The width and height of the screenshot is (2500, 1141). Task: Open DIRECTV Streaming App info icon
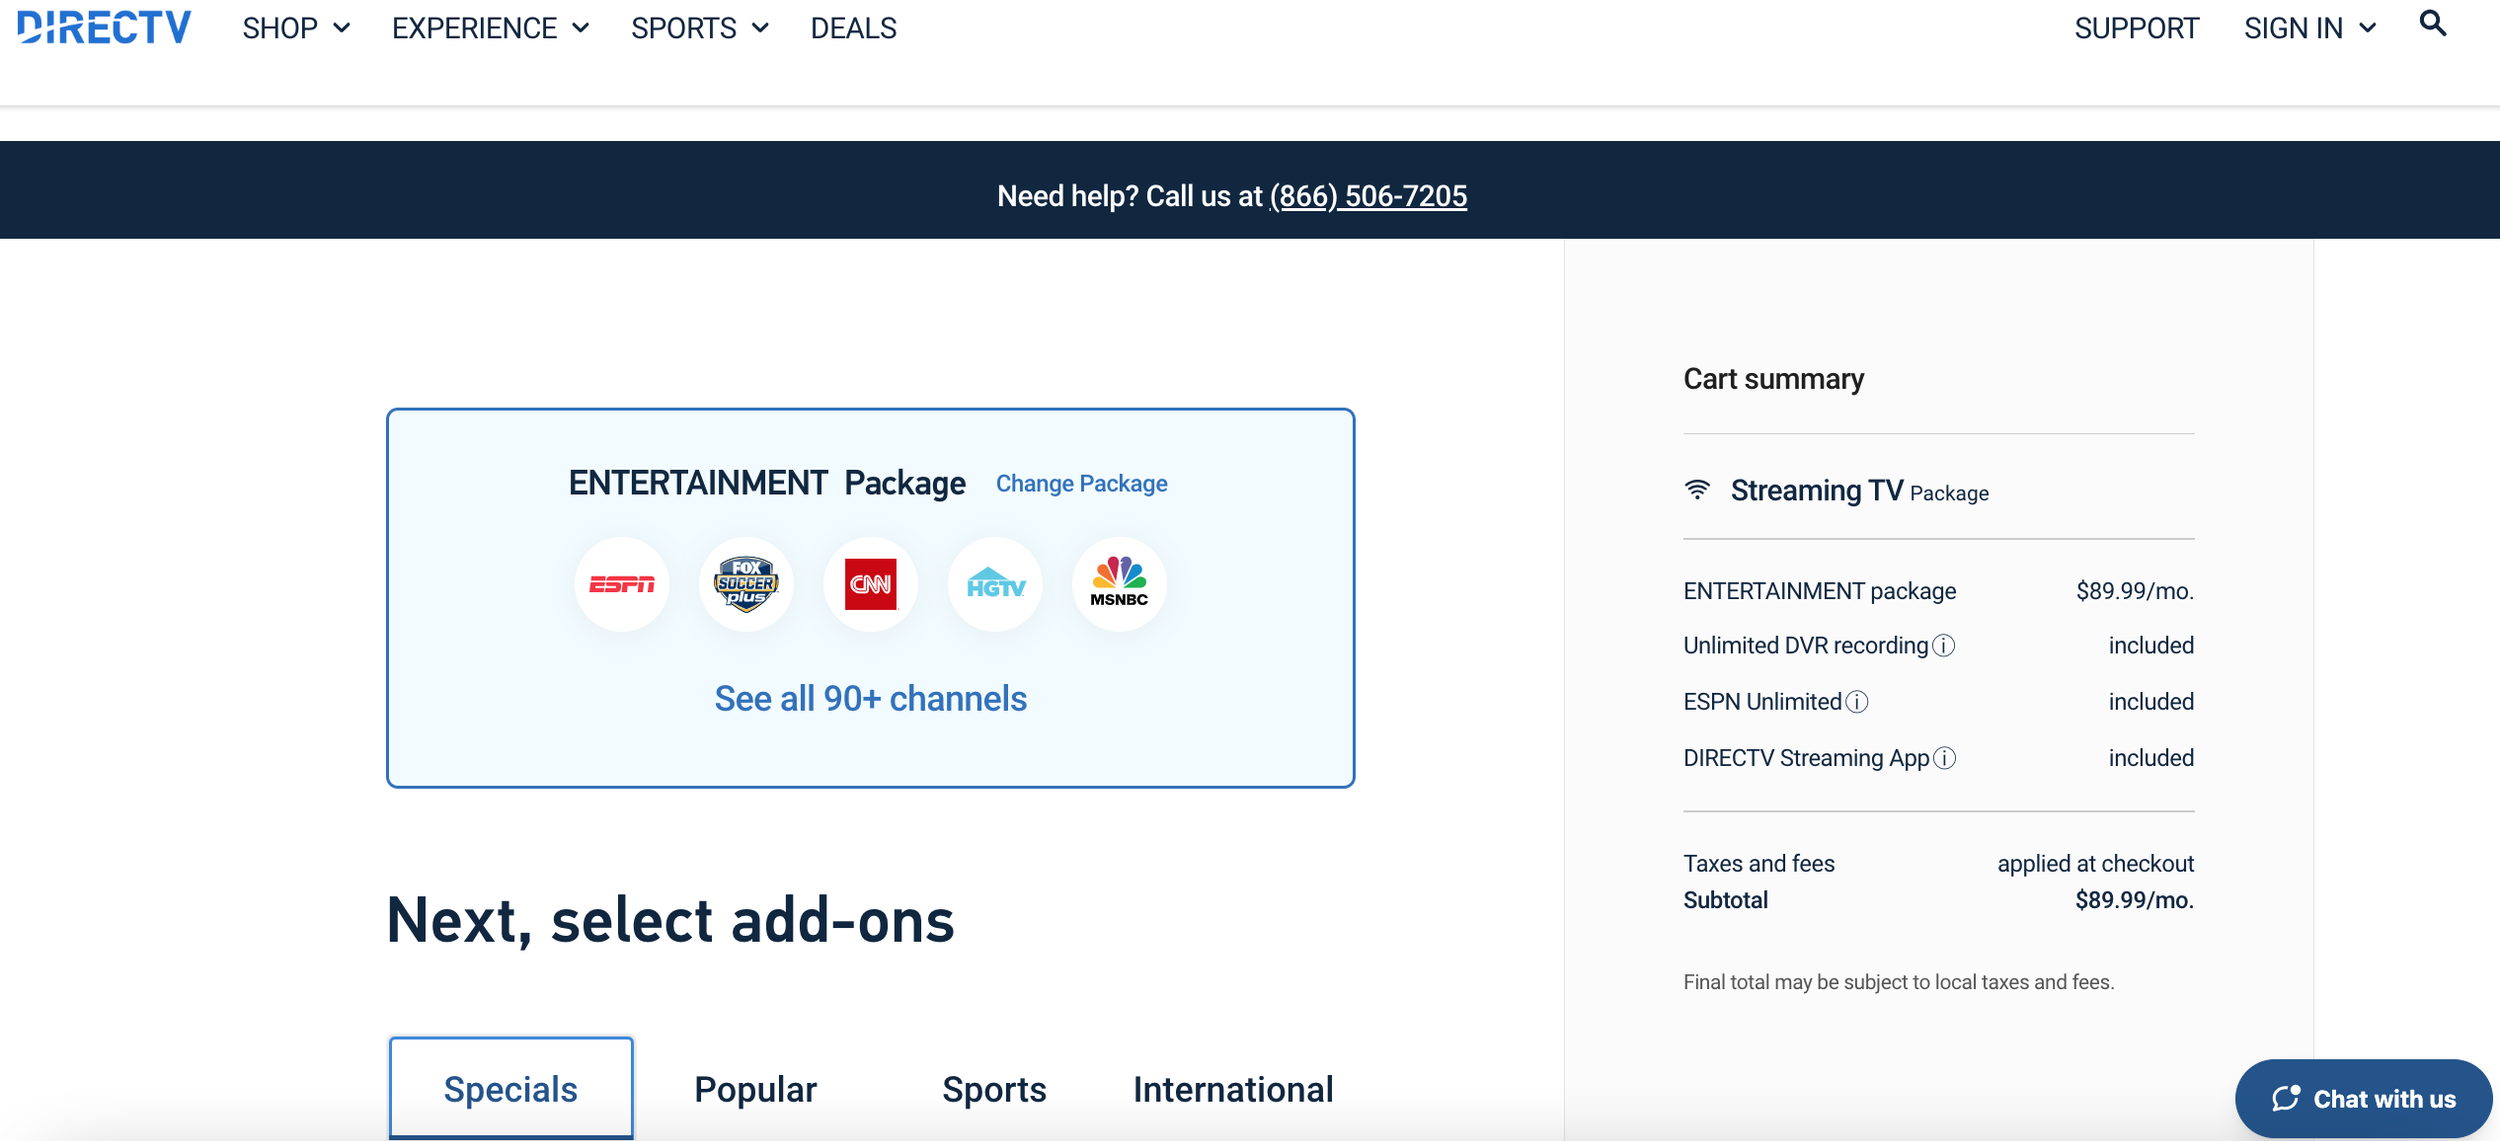pyautogui.click(x=1944, y=758)
